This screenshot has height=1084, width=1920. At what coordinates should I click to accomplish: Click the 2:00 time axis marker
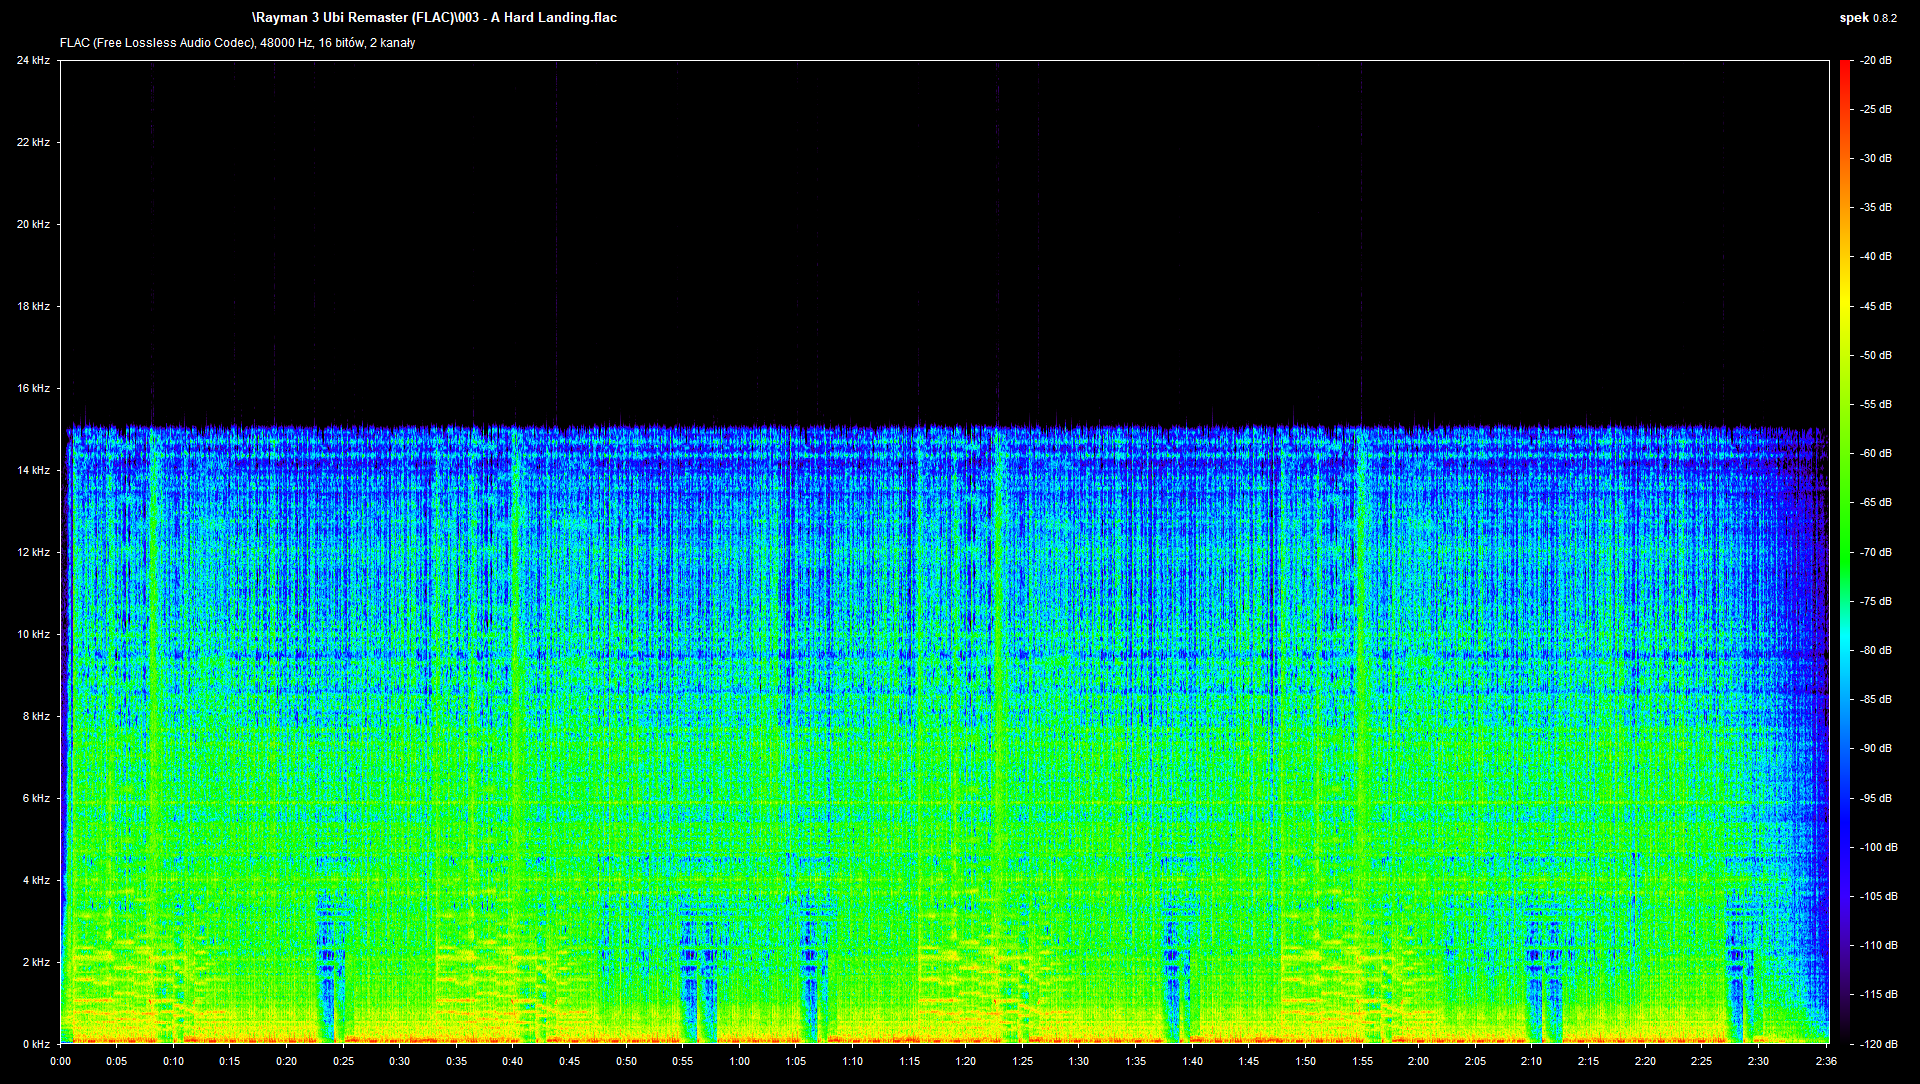pos(1418,1061)
